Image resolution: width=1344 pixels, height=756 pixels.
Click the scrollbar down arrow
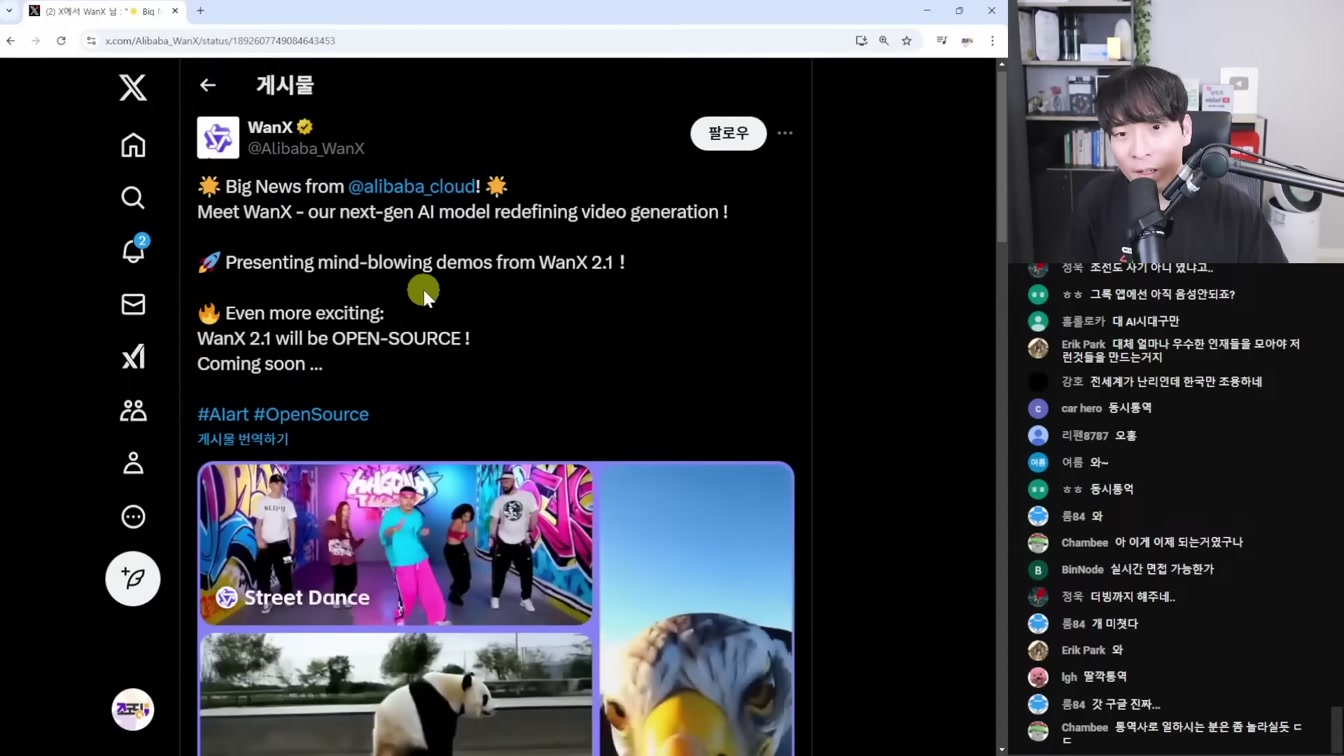pos(1002,749)
